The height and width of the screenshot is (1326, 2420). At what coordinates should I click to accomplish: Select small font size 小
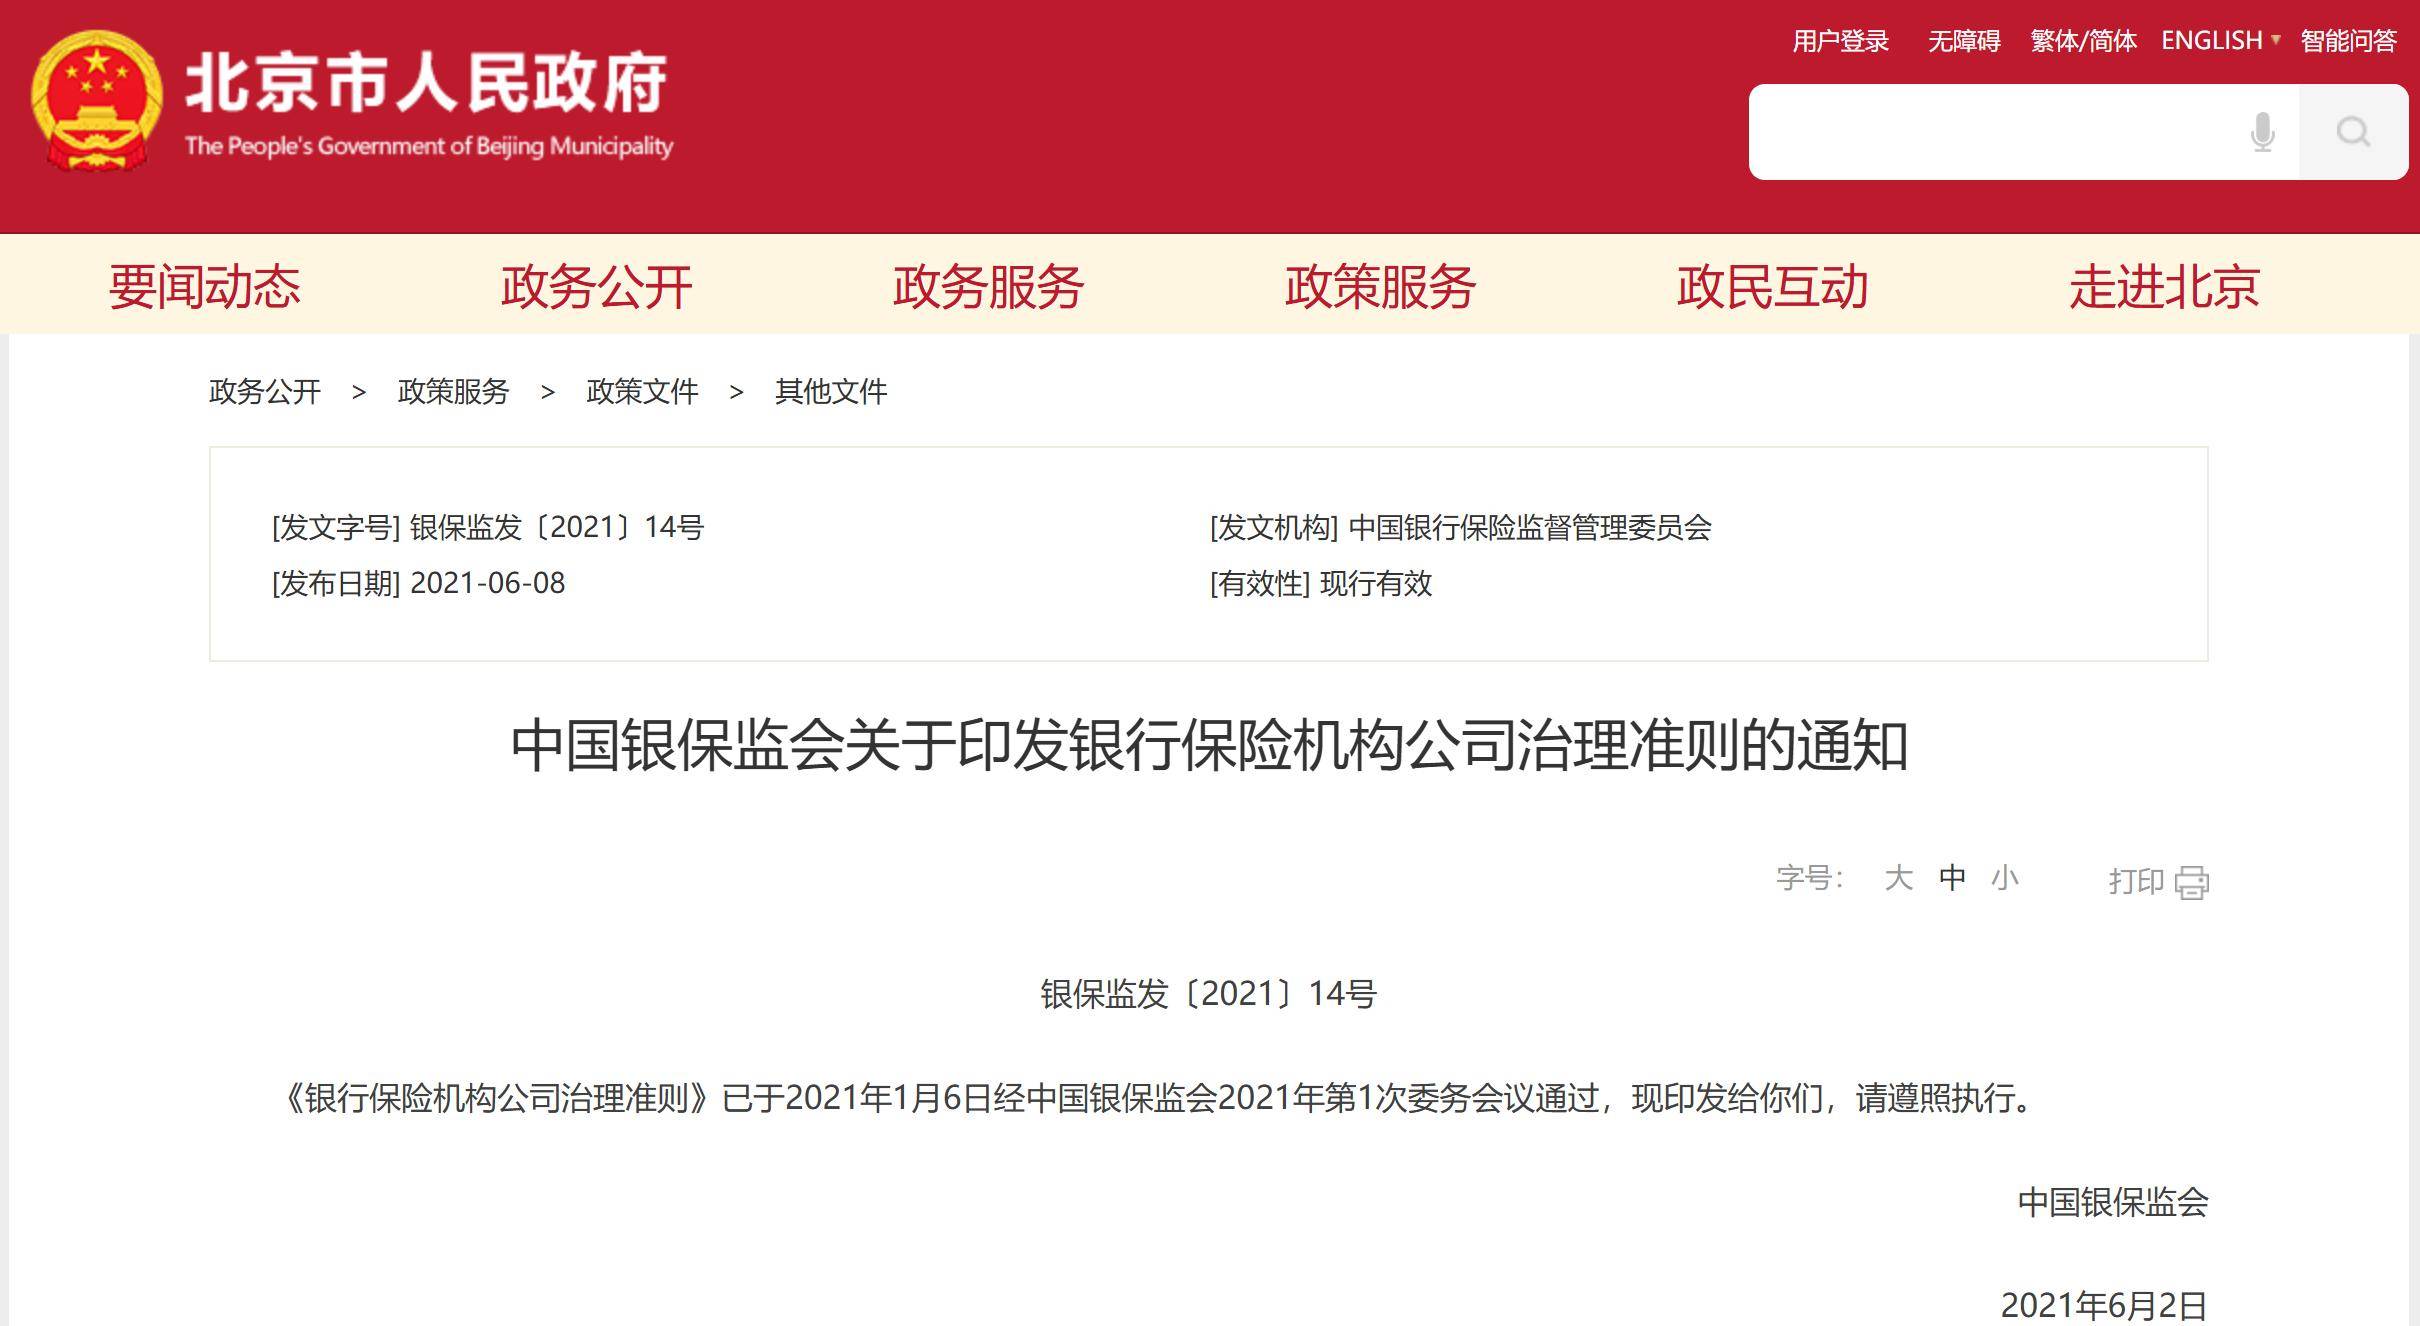point(2004,878)
